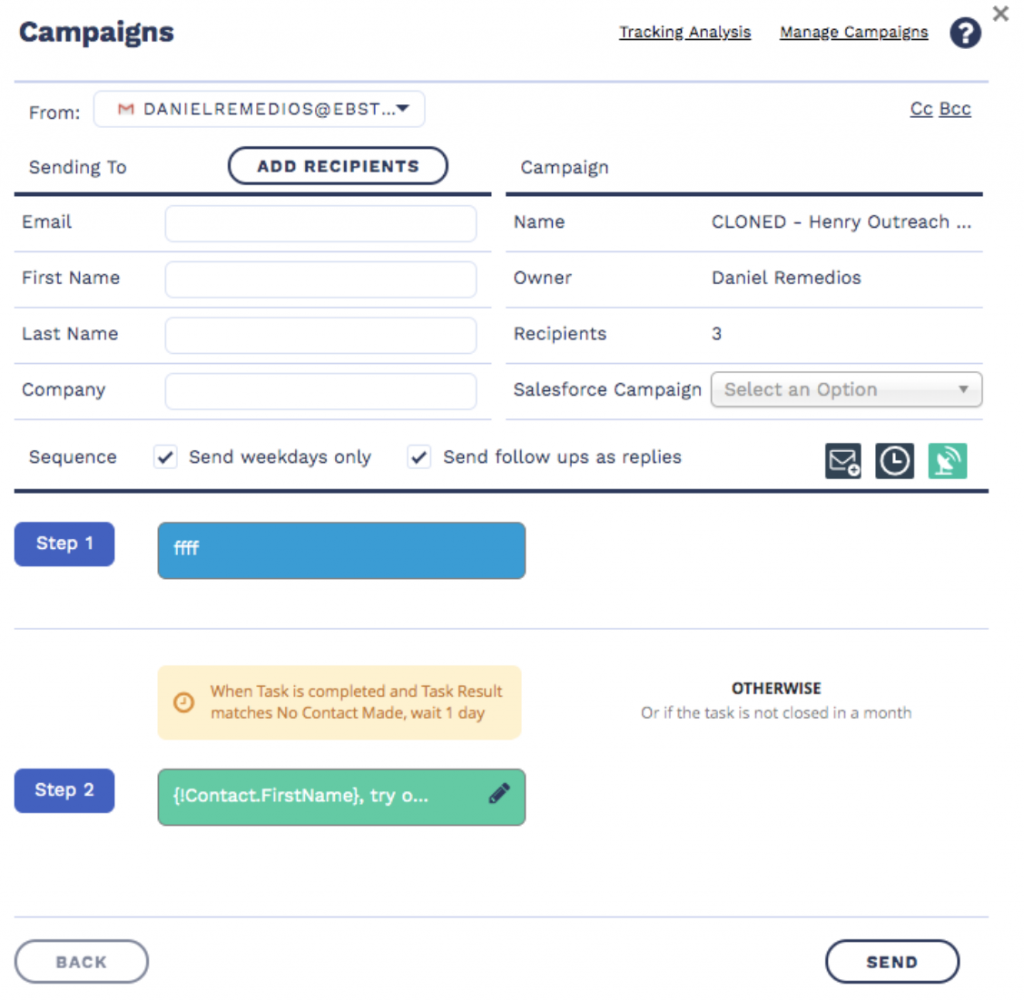
Task: Click the green satellite dish tracking icon
Action: (x=947, y=460)
